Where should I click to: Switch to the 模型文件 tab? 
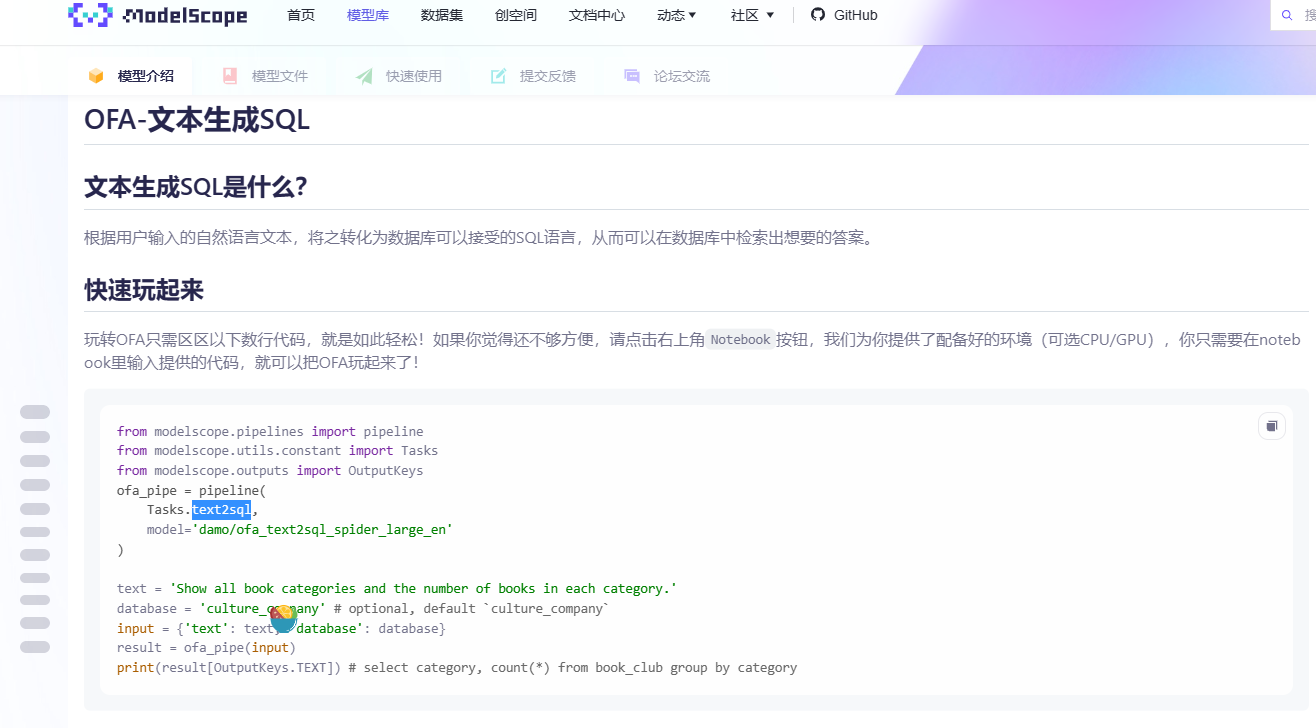(266, 76)
